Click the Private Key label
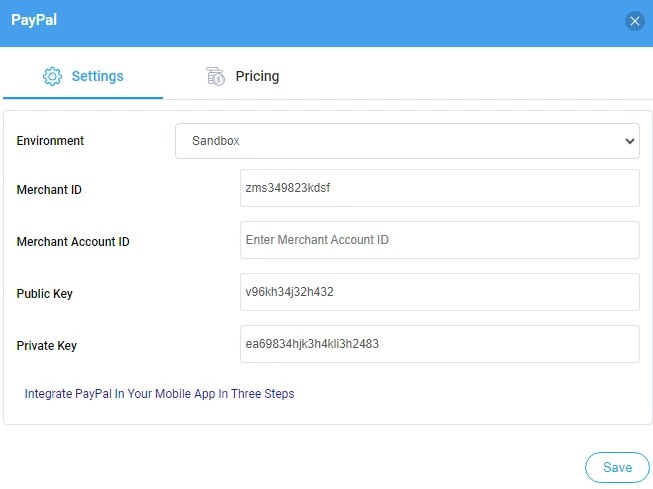The image size is (653, 489). pos(47,346)
